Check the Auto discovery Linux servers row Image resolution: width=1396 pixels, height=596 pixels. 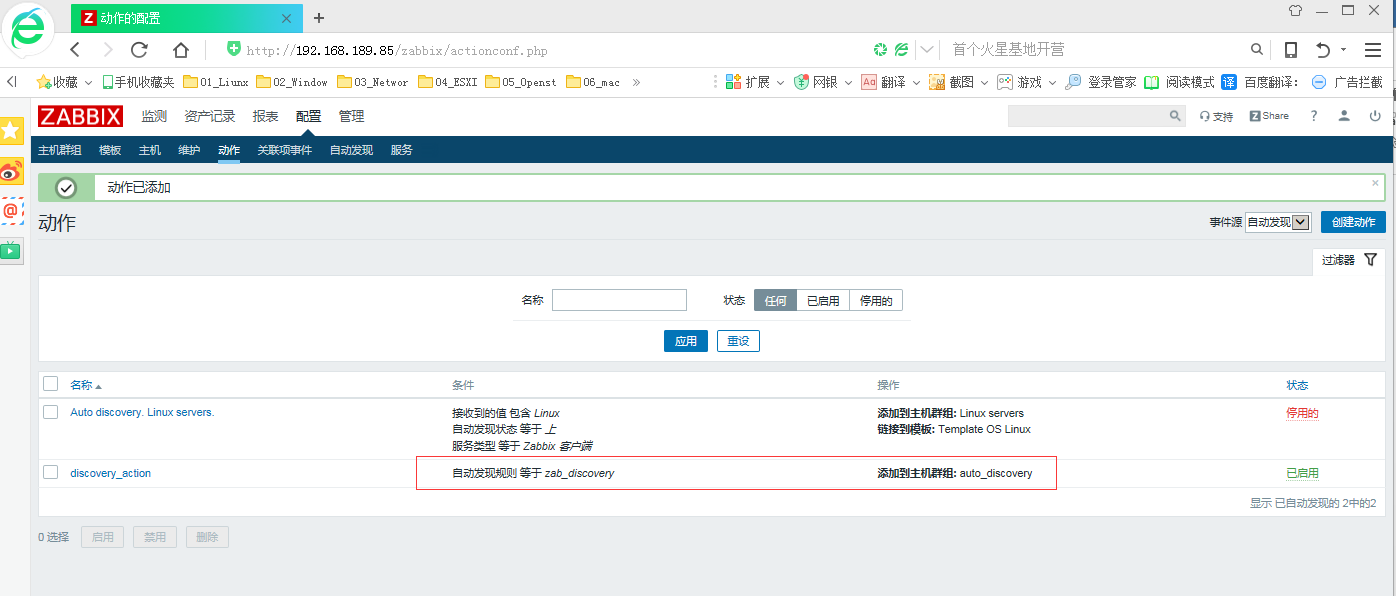pos(51,412)
